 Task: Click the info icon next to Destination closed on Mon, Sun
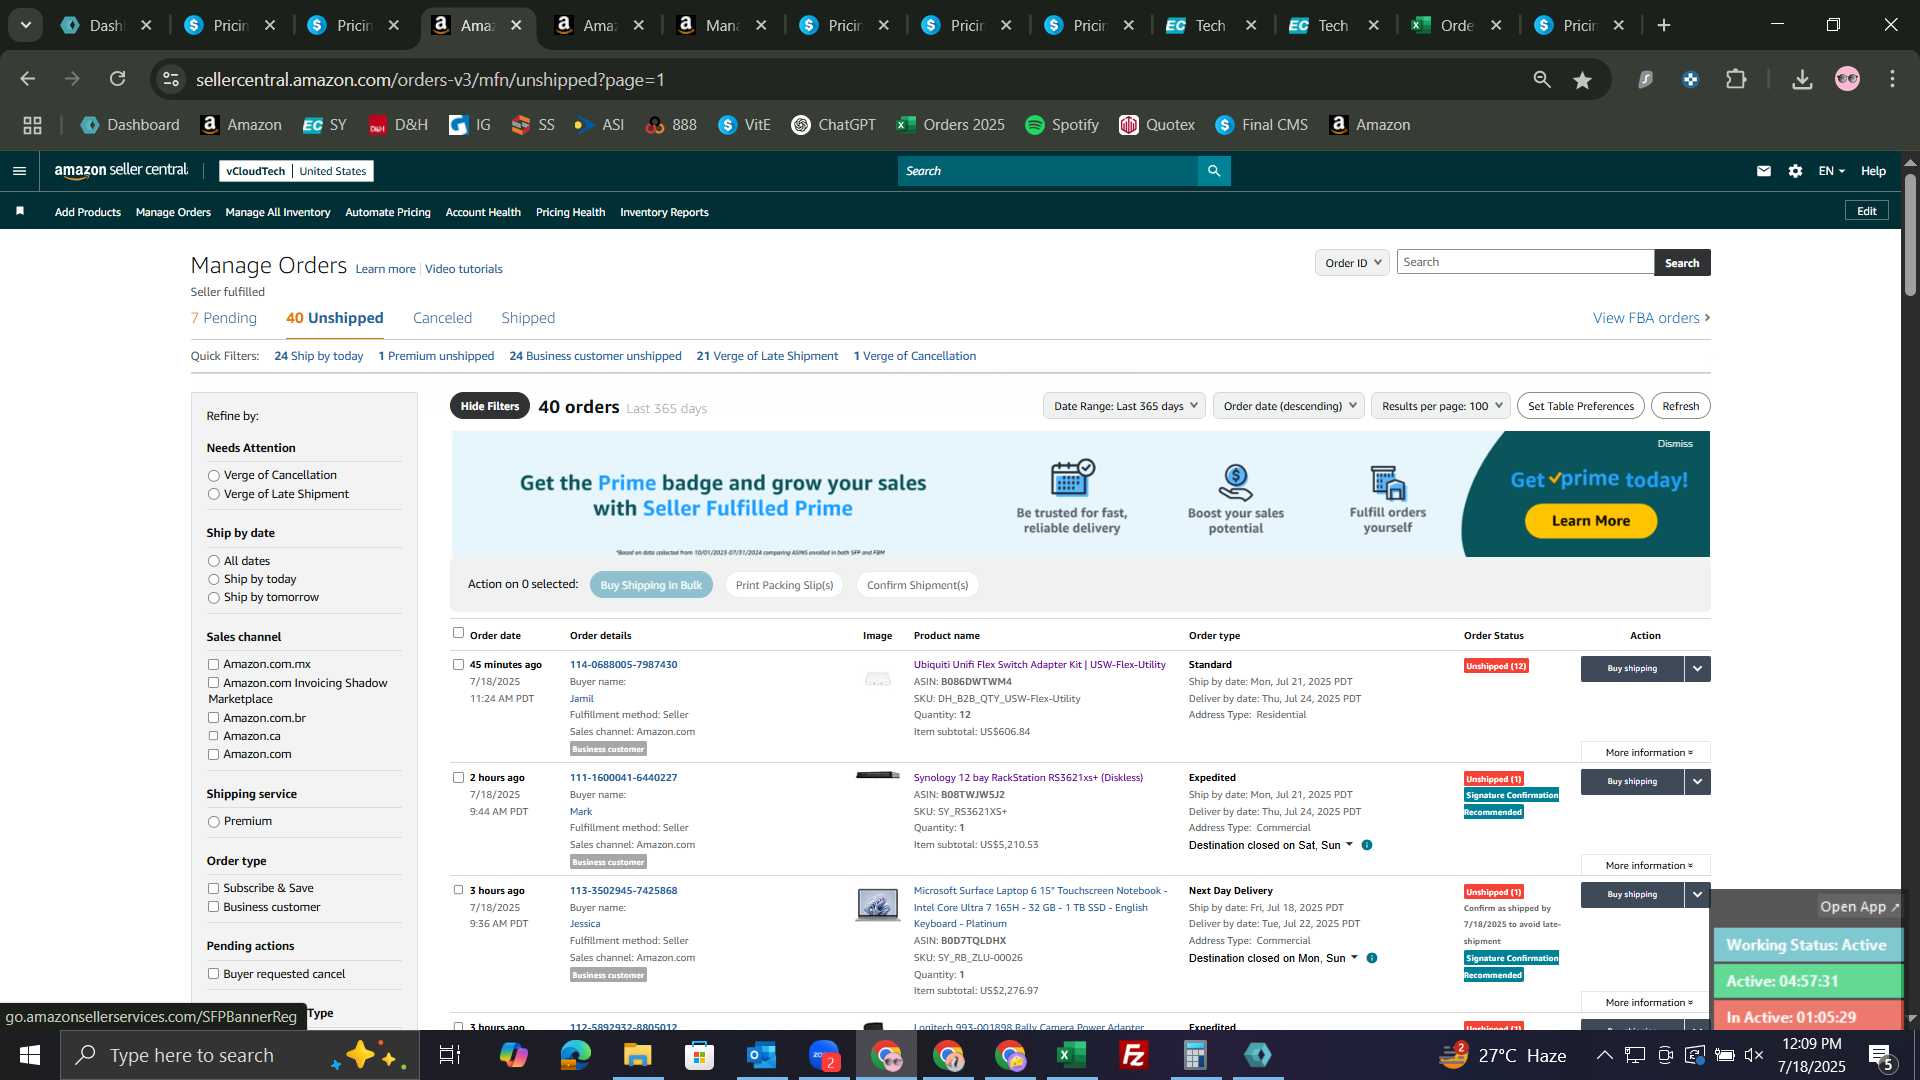[x=1372, y=958]
